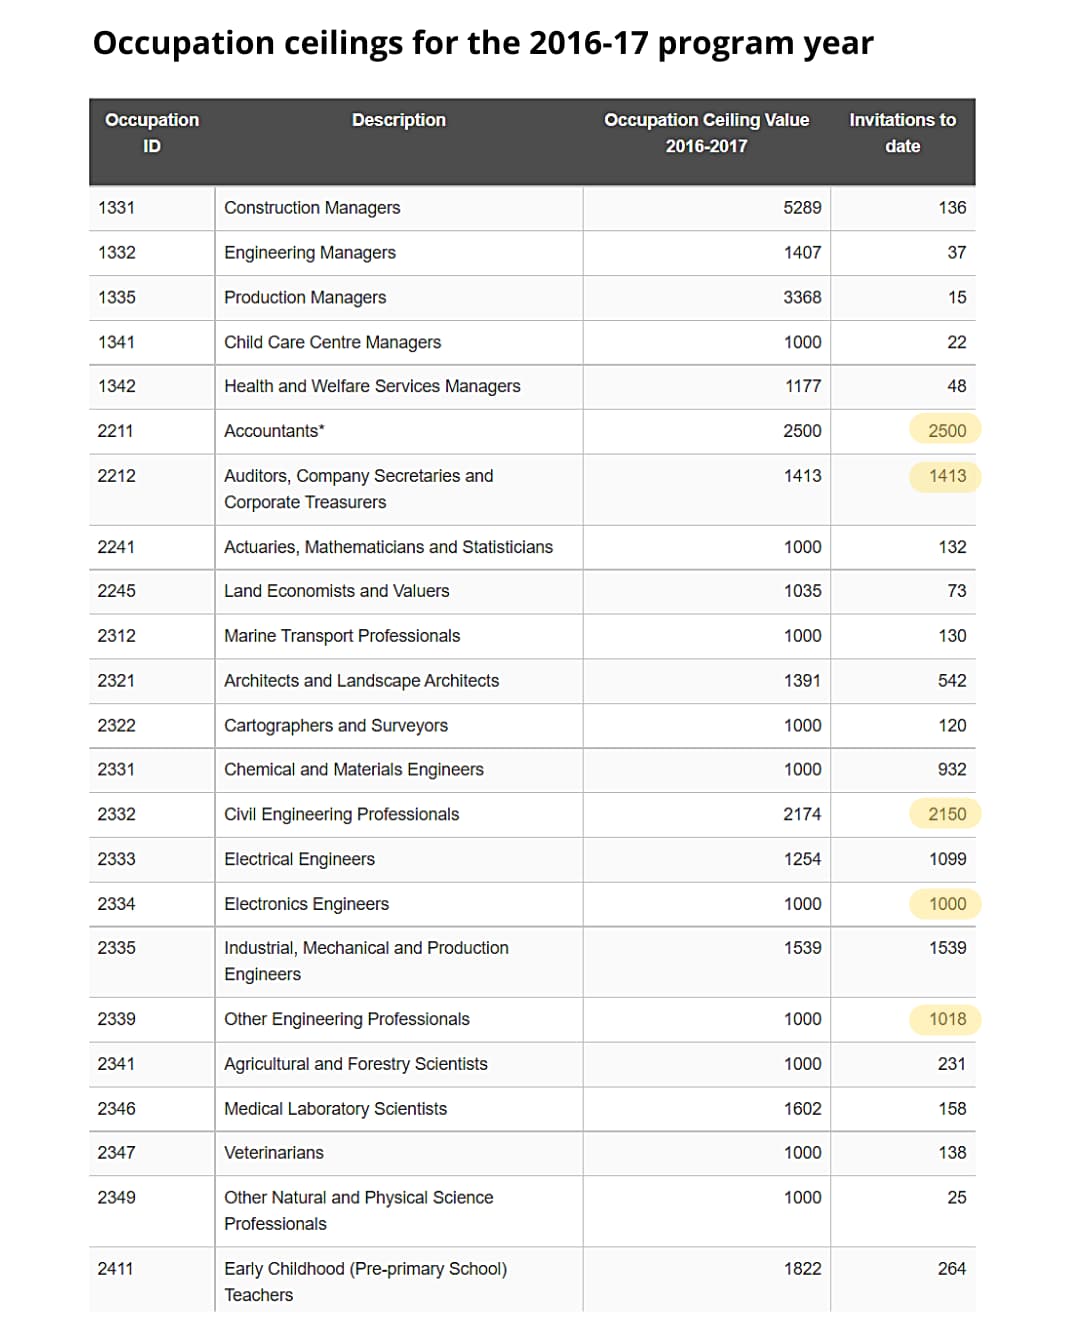Click invitations value 25

click(957, 1198)
